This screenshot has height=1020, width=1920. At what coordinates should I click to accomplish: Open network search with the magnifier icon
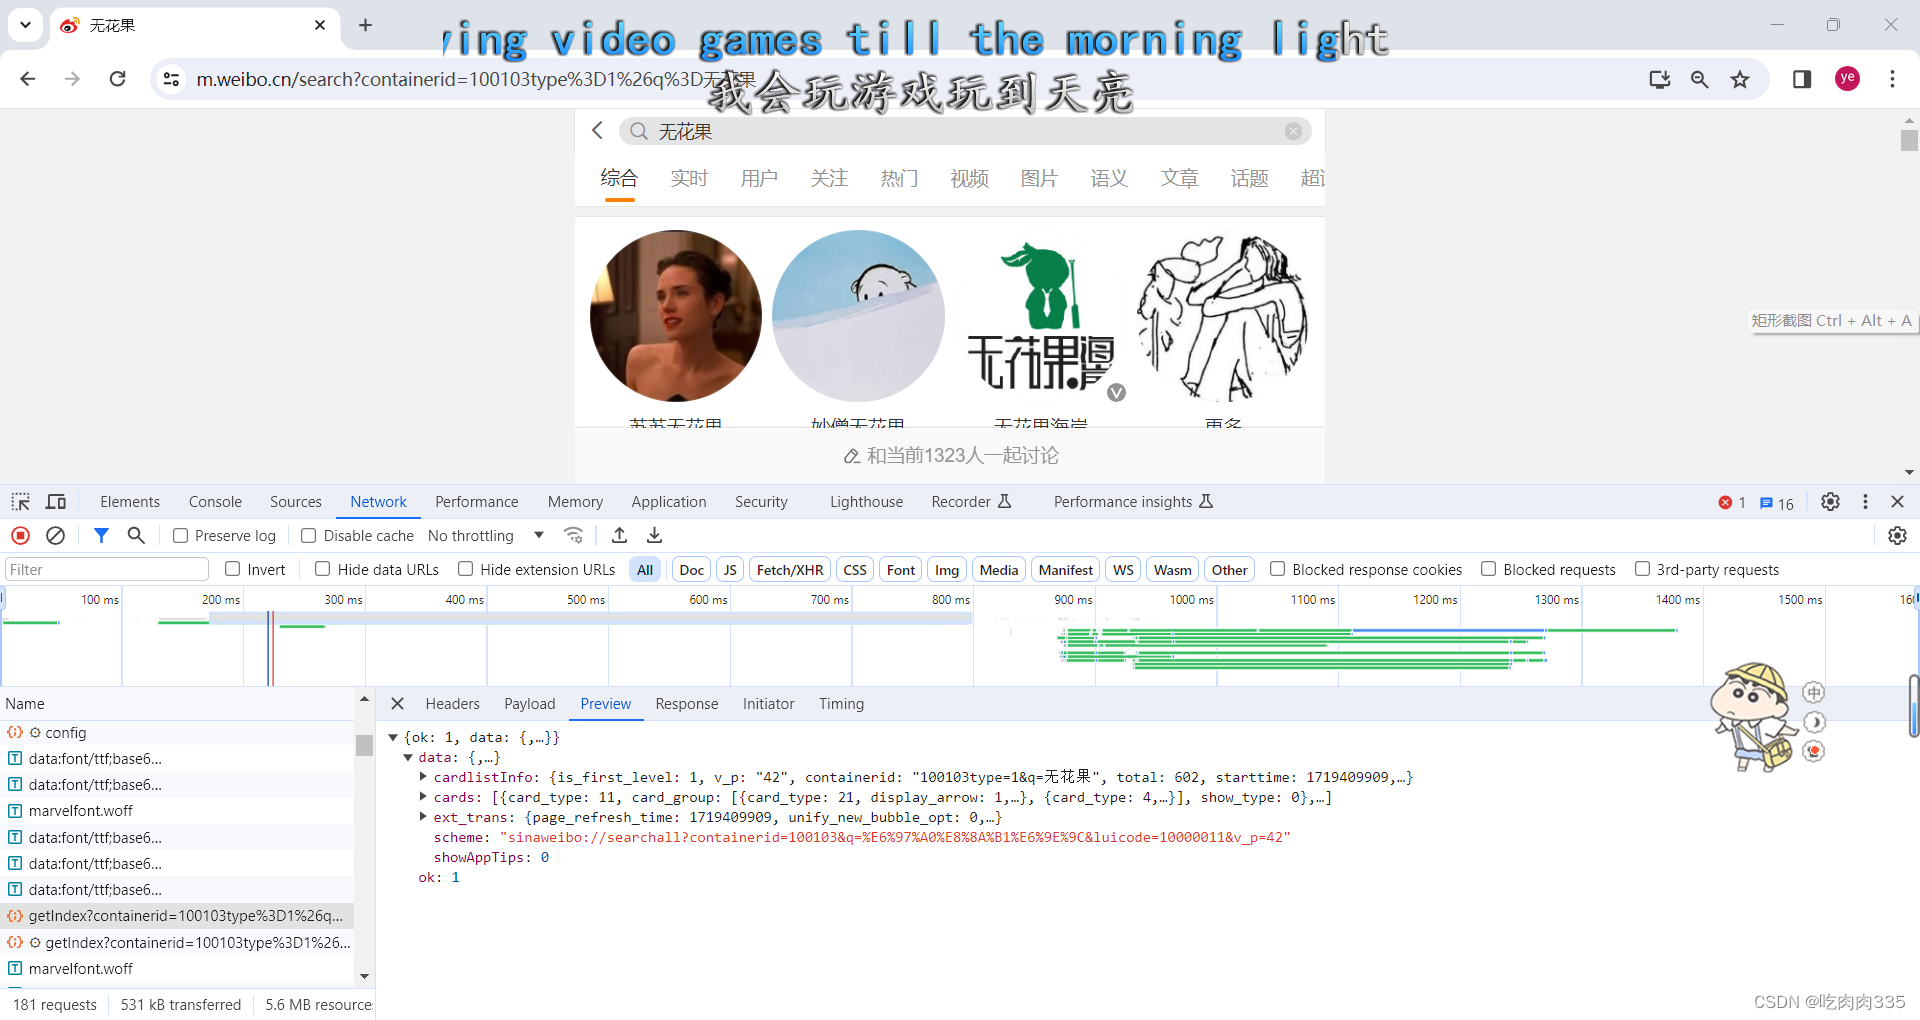pos(136,536)
